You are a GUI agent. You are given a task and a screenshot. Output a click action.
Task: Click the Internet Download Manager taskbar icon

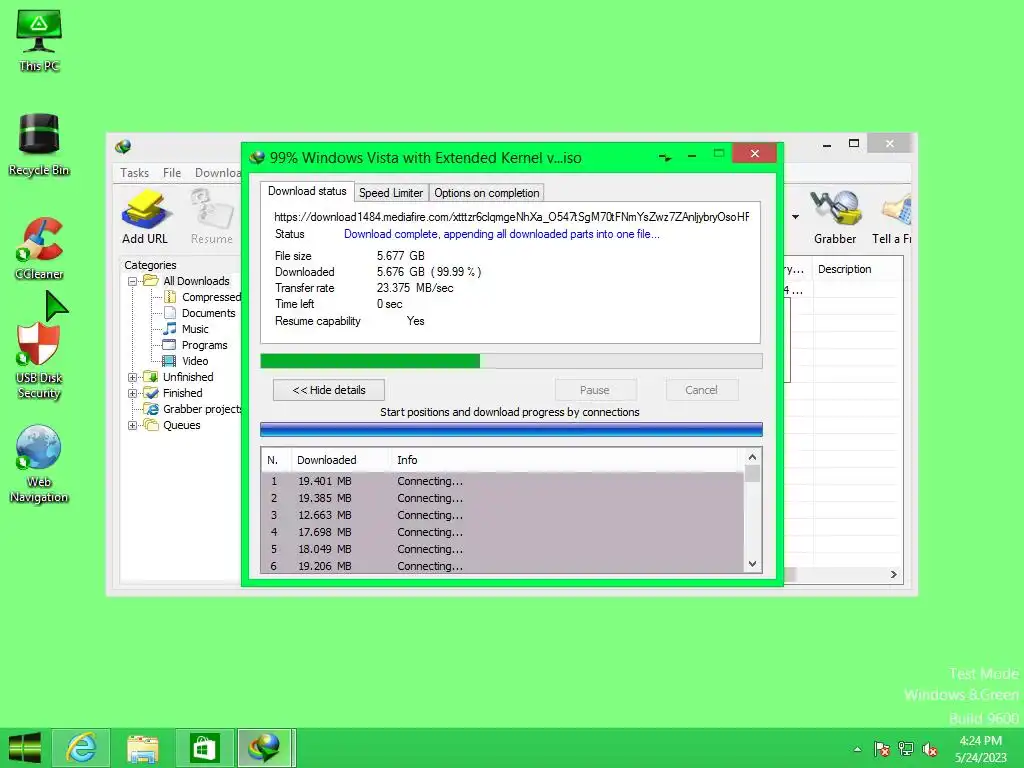pyautogui.click(x=265, y=748)
